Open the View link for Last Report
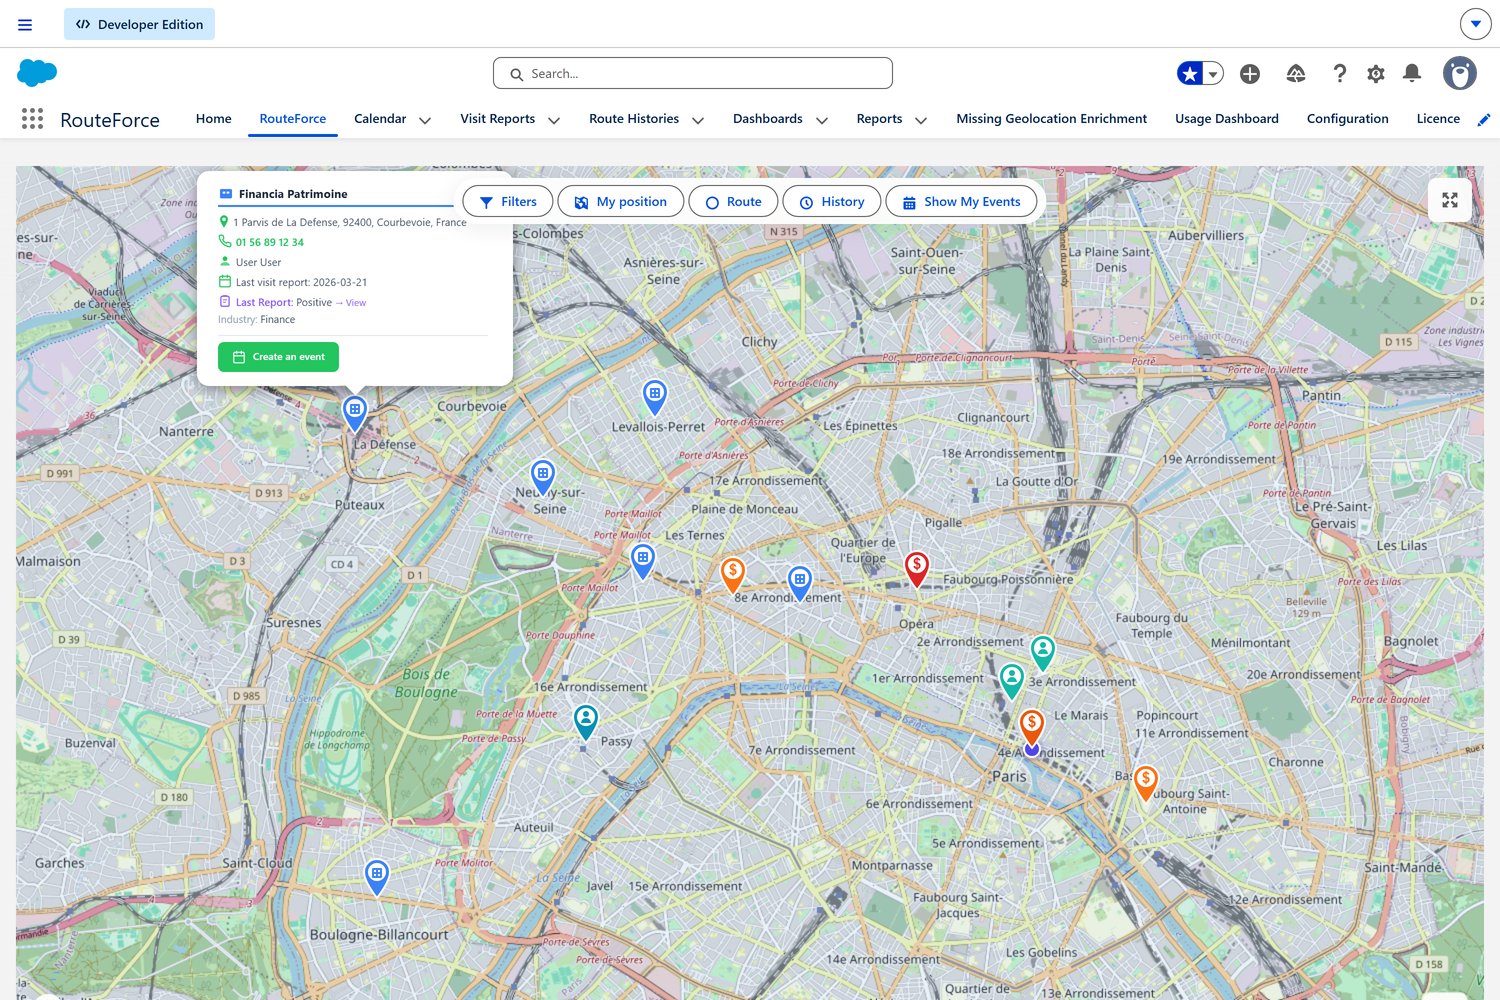Image resolution: width=1500 pixels, height=1000 pixels. 355,302
